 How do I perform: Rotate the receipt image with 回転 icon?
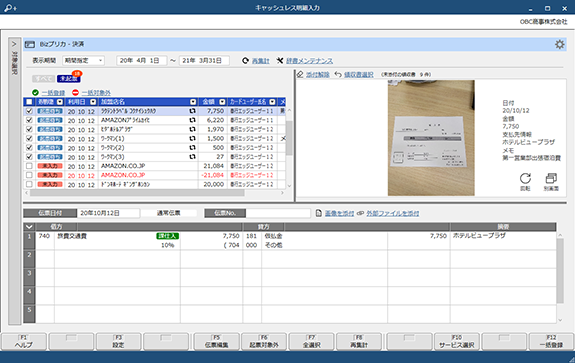tap(525, 179)
